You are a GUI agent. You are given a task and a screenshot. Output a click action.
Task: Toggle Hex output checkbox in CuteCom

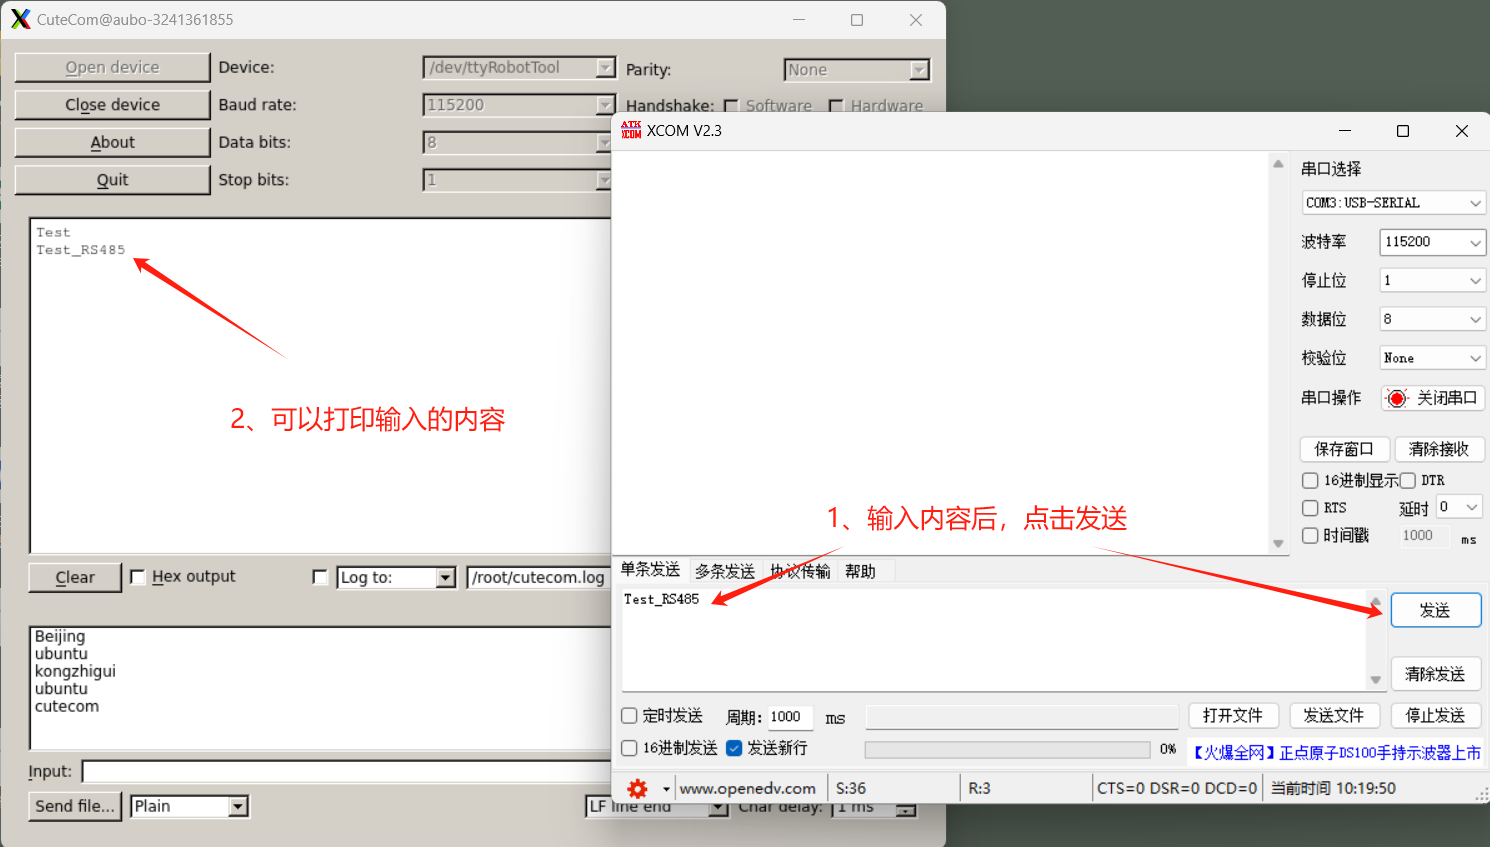click(138, 577)
